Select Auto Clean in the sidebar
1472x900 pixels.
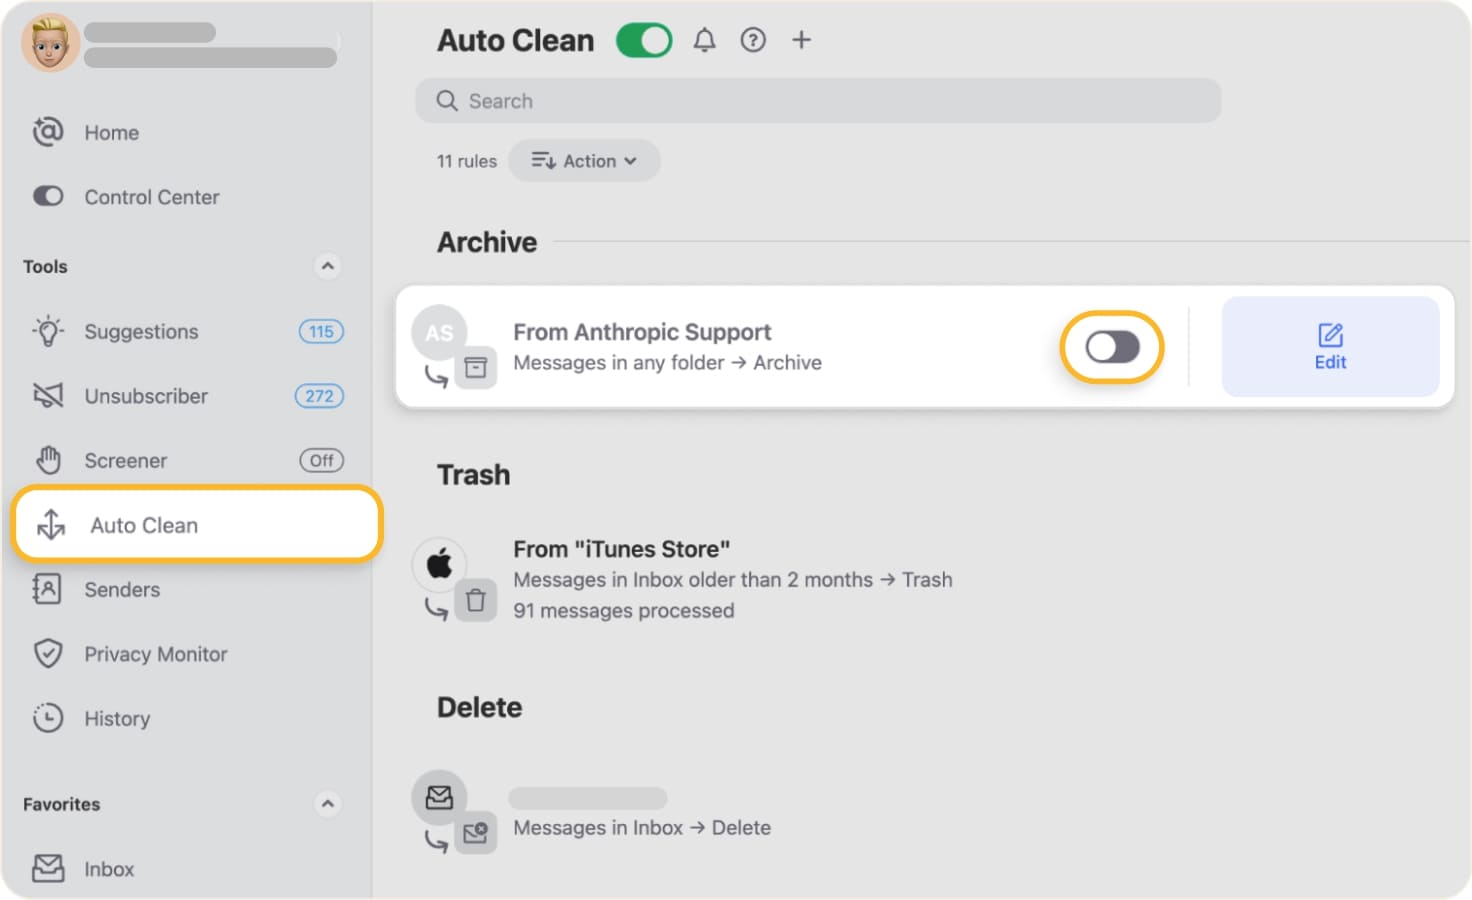(x=144, y=524)
